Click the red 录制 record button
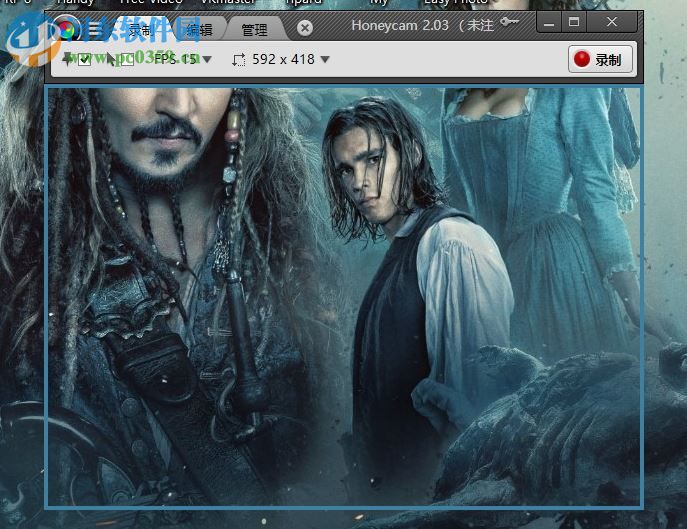 pos(600,59)
